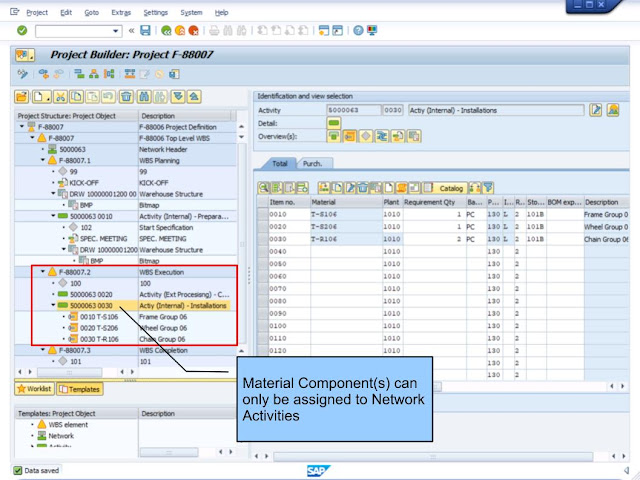640x480 pixels.
Task: Click the Activity number field 5000063
Action: point(353,110)
